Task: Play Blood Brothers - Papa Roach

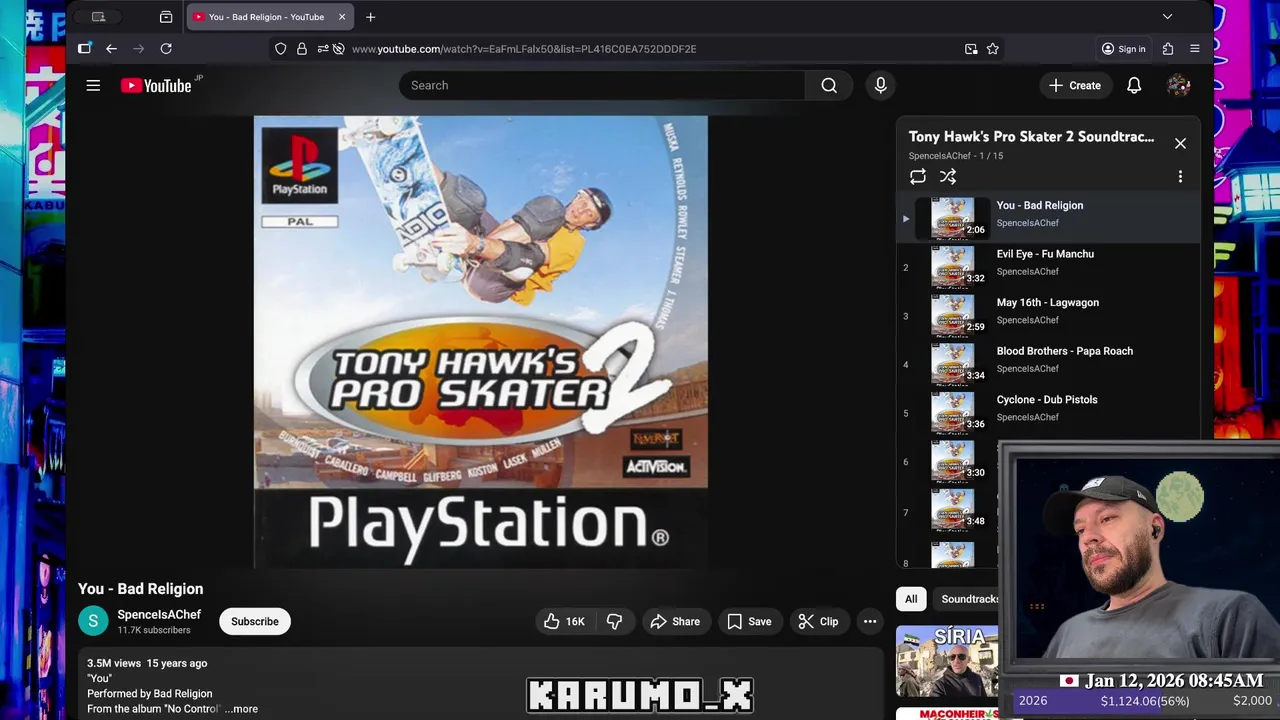Action: (1064, 351)
